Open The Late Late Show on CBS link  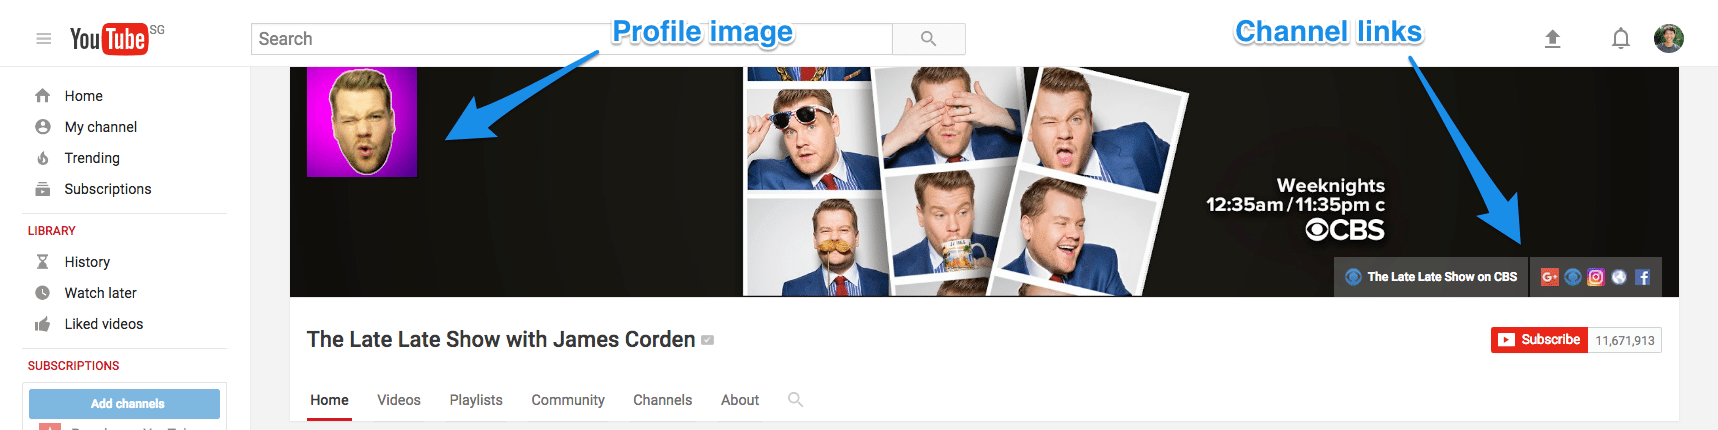[1431, 277]
